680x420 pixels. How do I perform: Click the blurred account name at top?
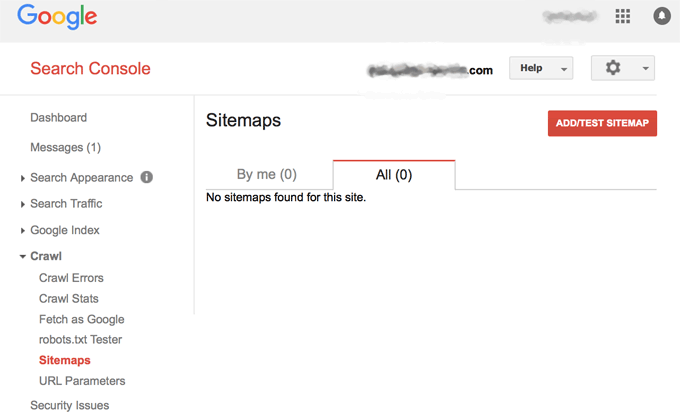570,16
